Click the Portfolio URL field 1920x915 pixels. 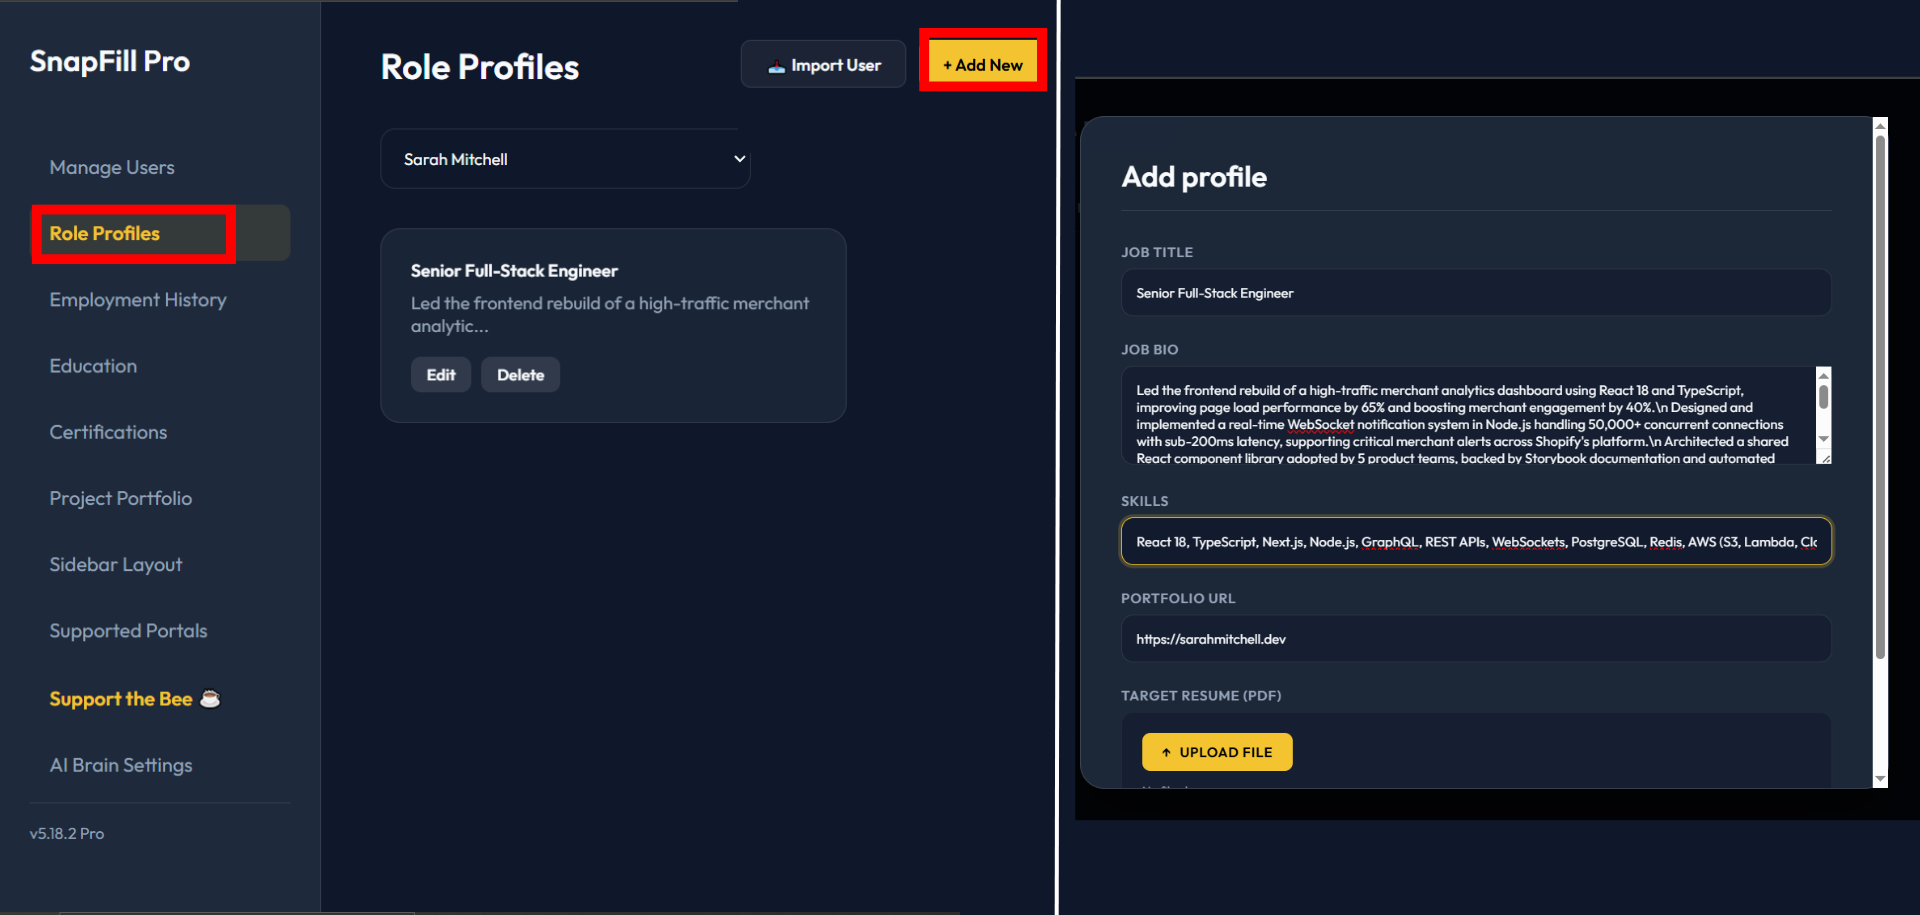click(x=1475, y=638)
